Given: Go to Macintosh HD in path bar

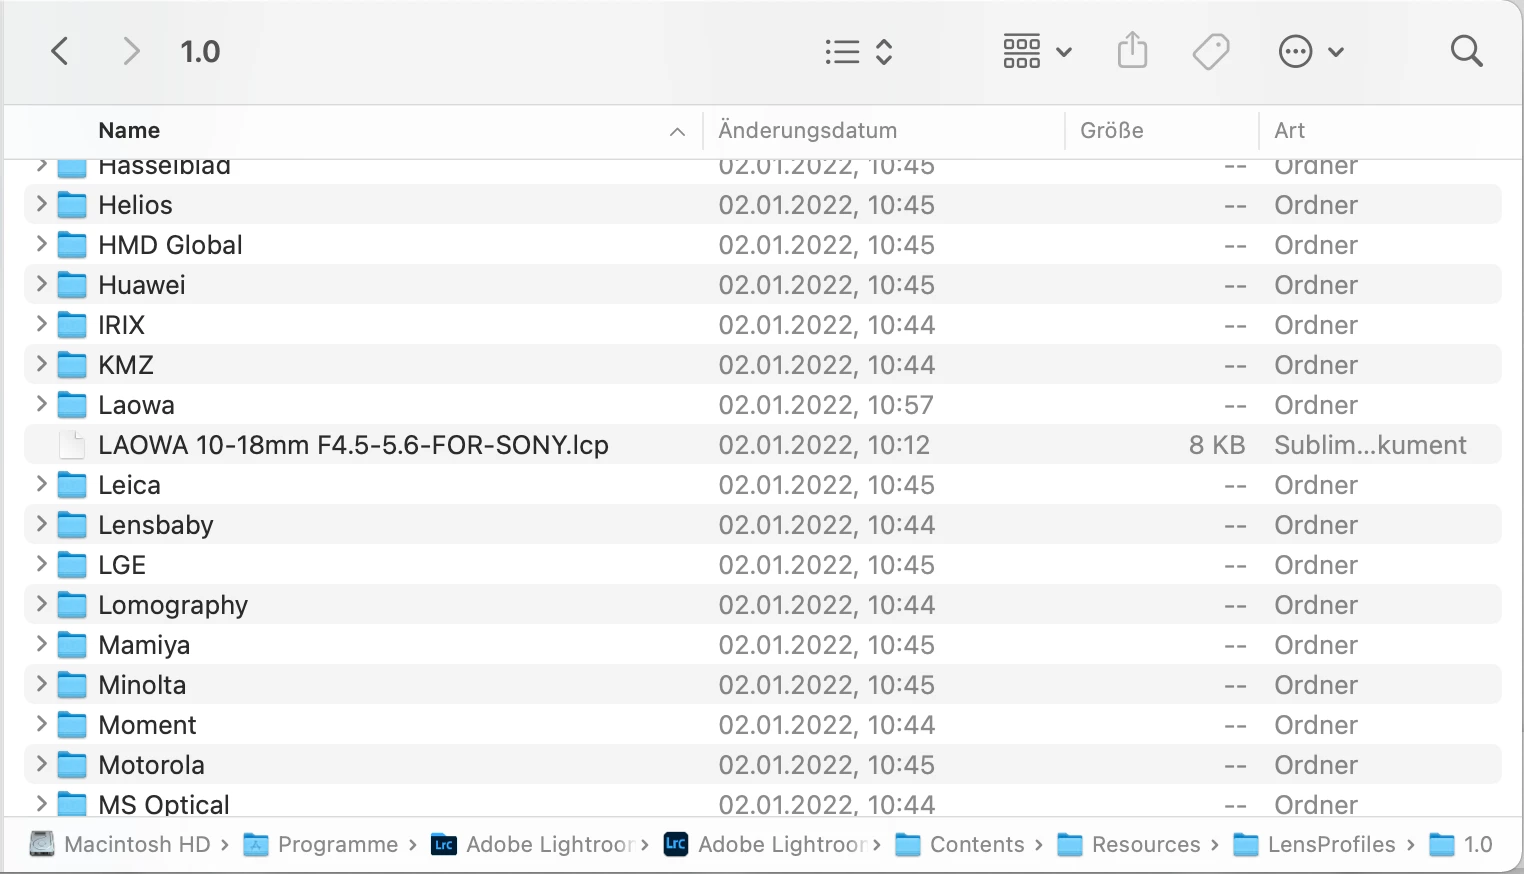Looking at the screenshot, I should pos(120,845).
